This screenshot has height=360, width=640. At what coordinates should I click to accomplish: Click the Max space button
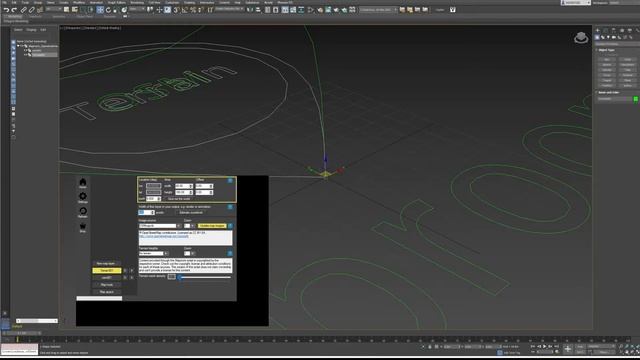click(x=107, y=292)
